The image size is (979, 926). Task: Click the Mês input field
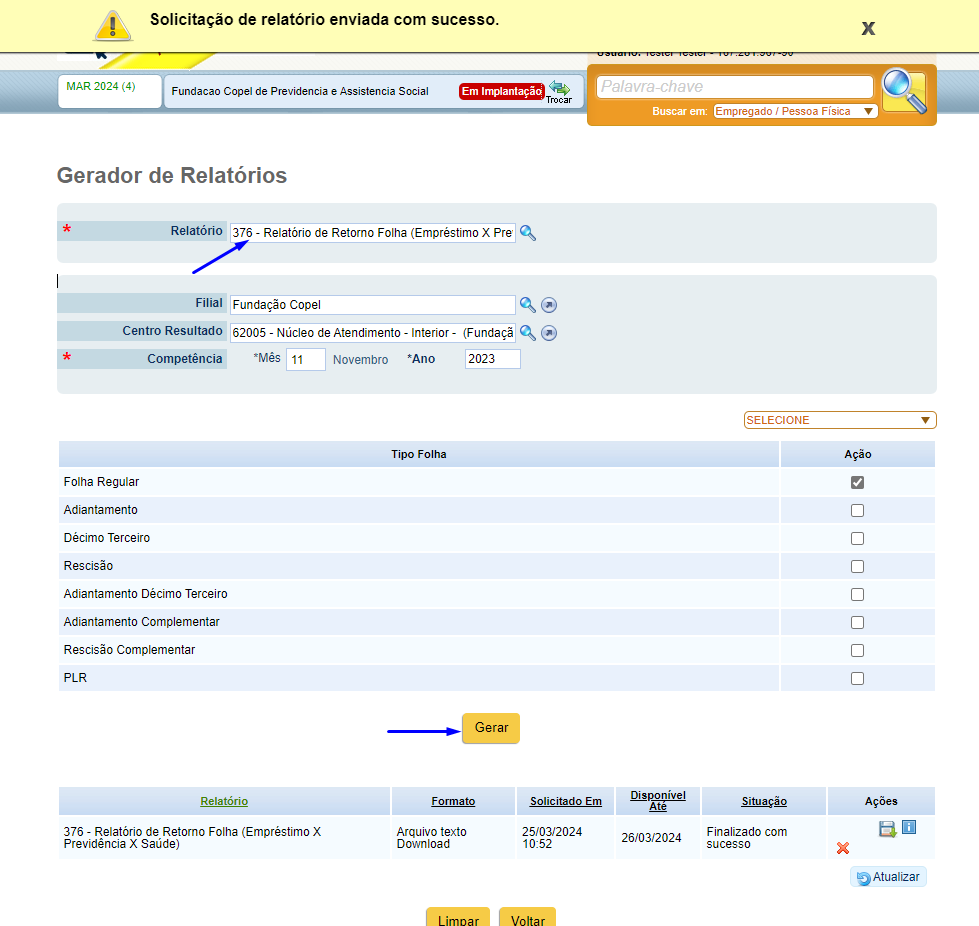point(306,360)
